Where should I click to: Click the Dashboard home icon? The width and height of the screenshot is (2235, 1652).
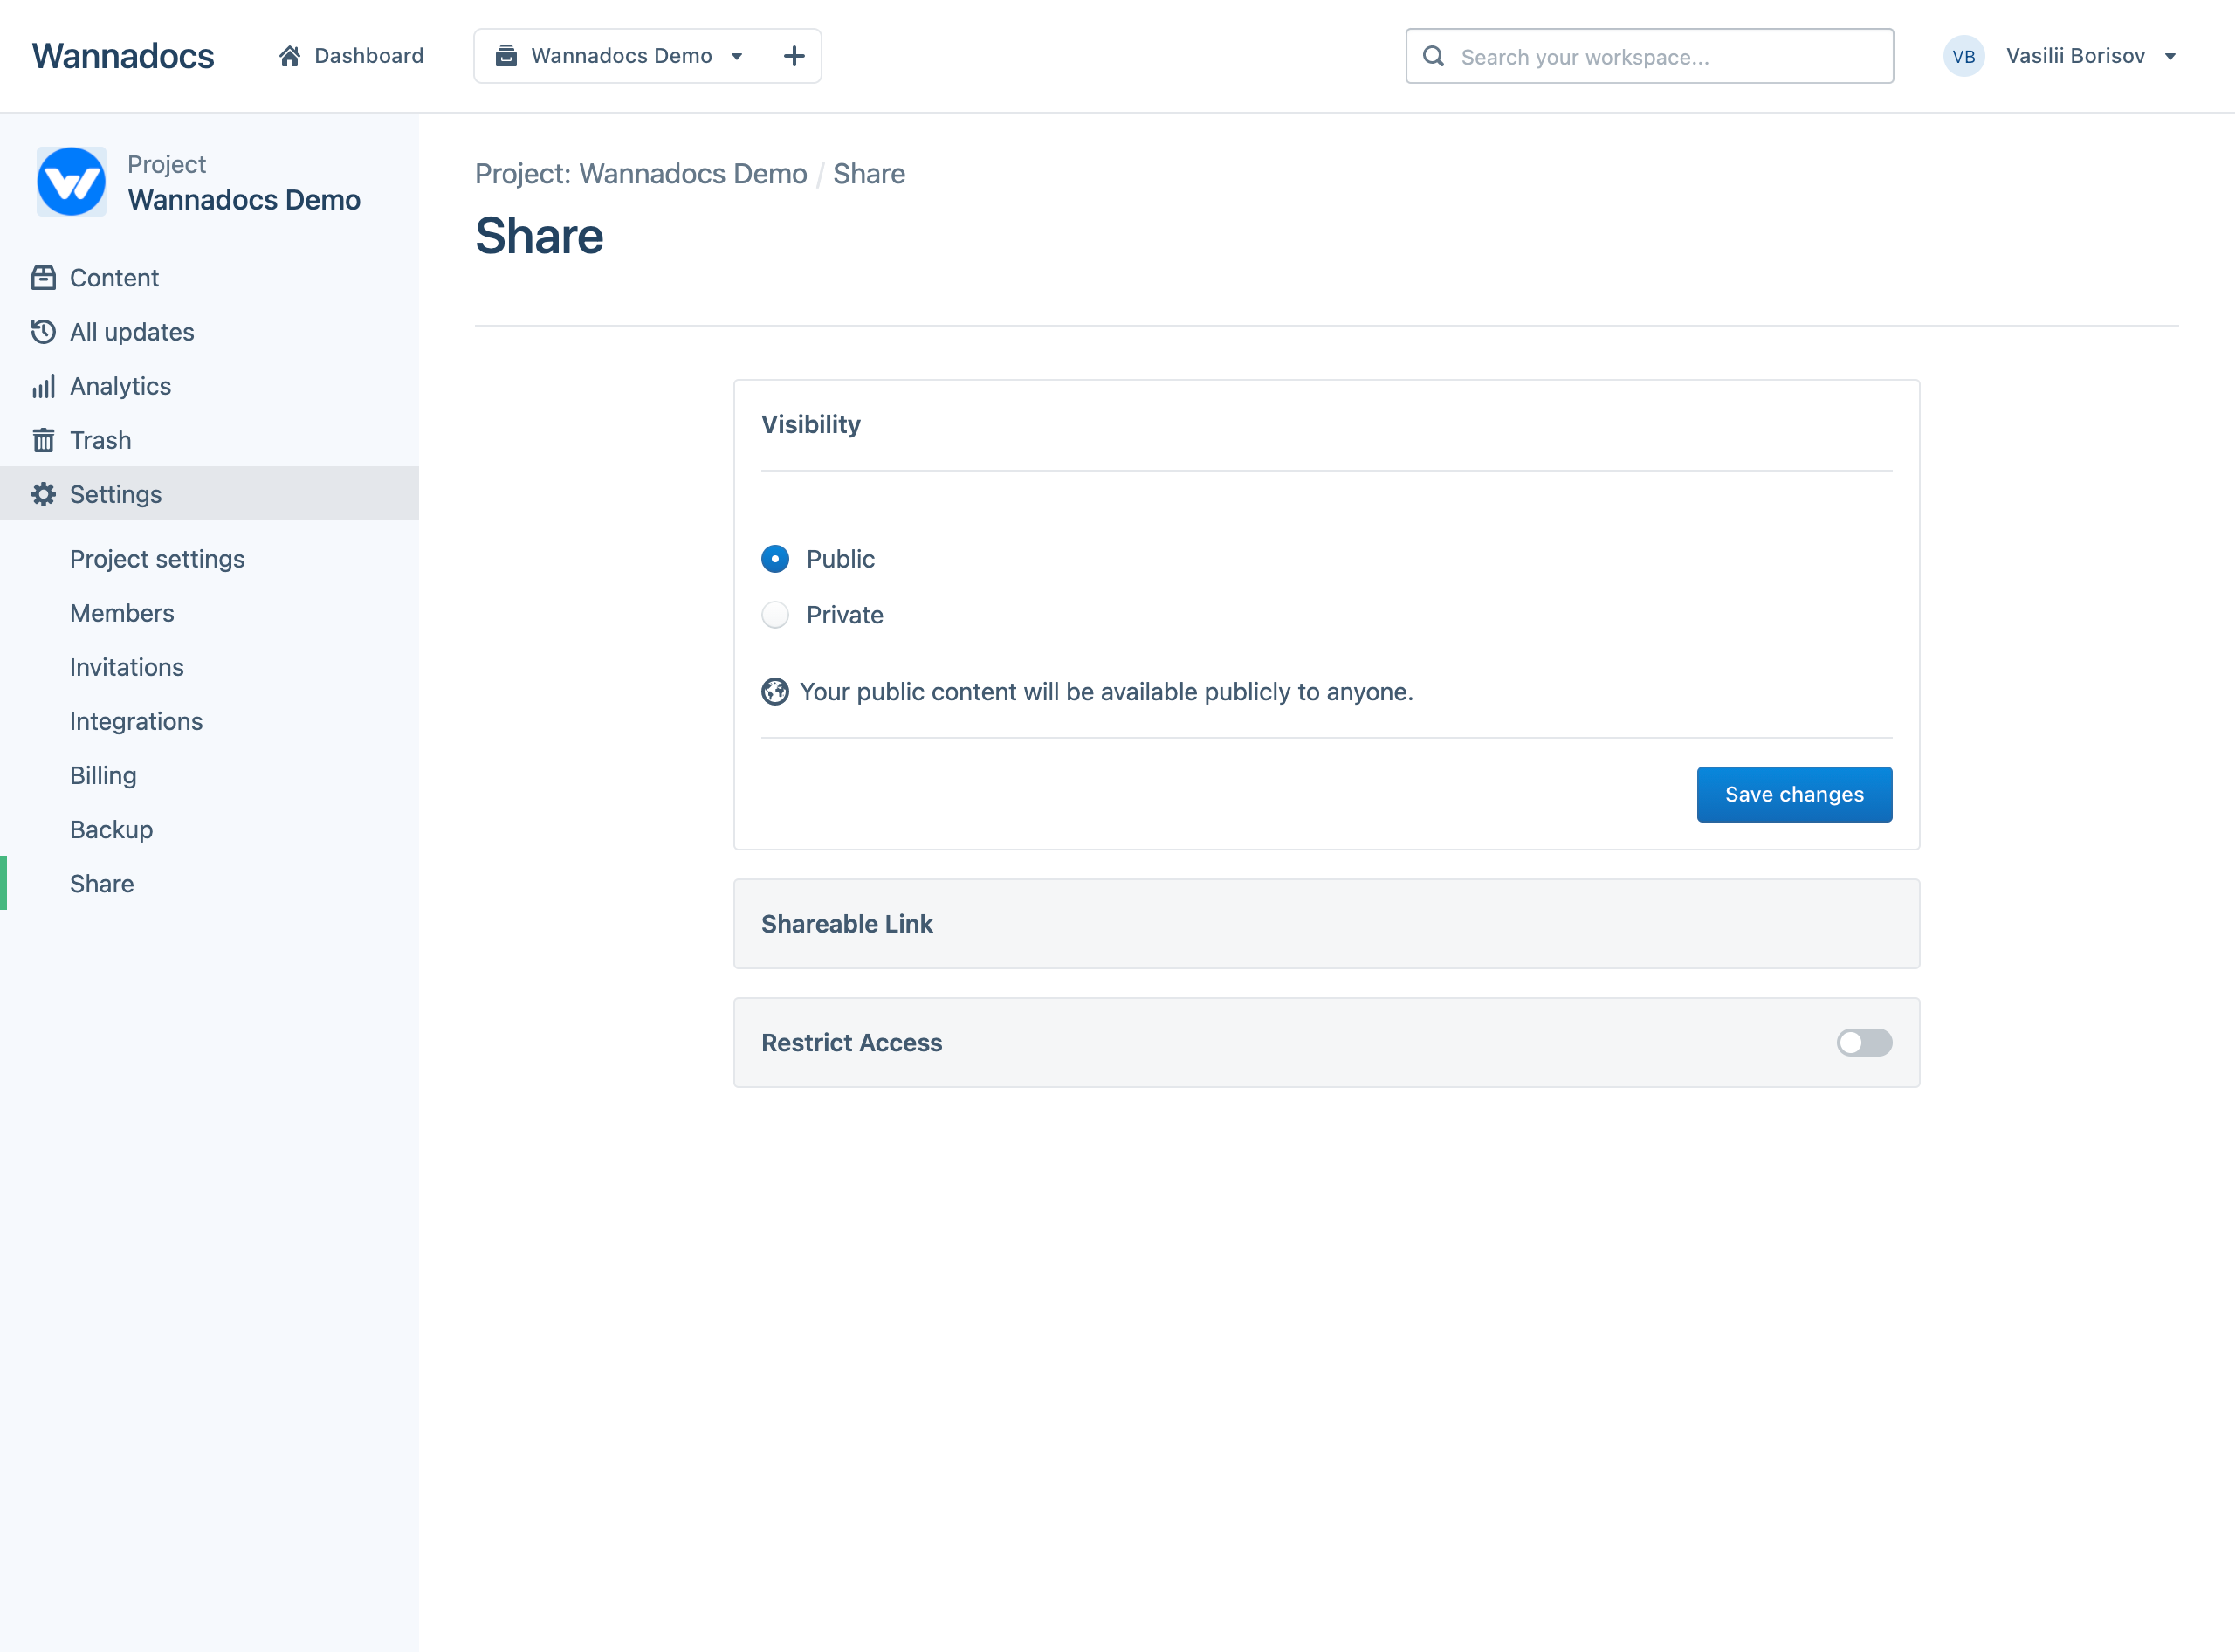click(x=290, y=56)
